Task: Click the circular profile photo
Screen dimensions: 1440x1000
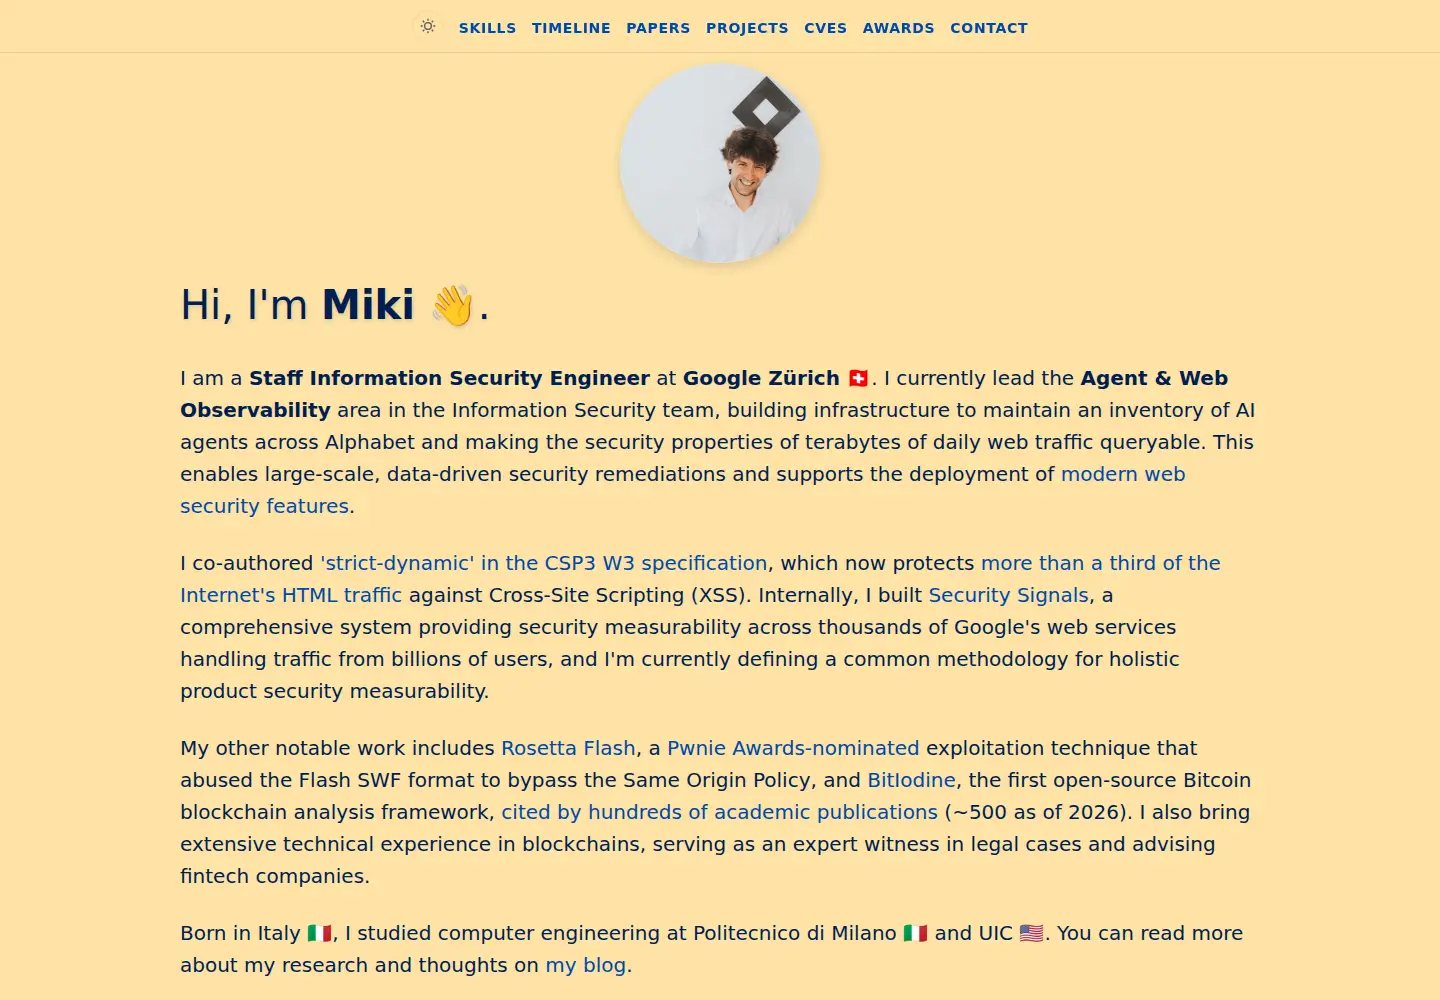Action: (720, 163)
